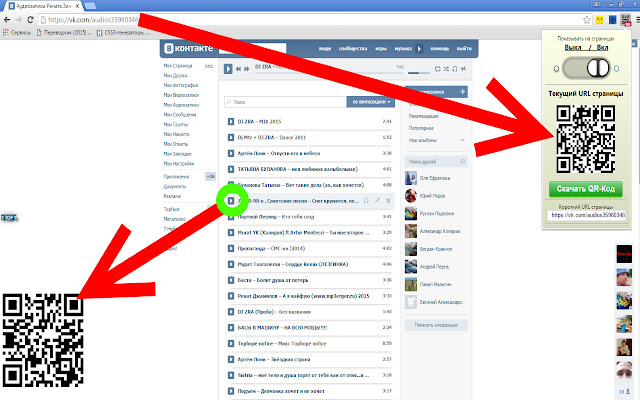Screen dimensions: 640x400
Task: Open friend Юрий avatar thumbnail
Action: [411, 196]
